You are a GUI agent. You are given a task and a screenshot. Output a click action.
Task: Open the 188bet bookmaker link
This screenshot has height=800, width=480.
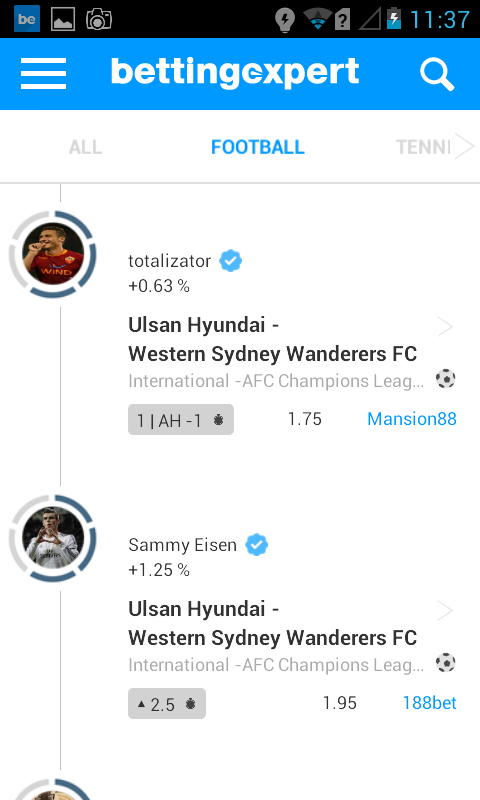430,703
